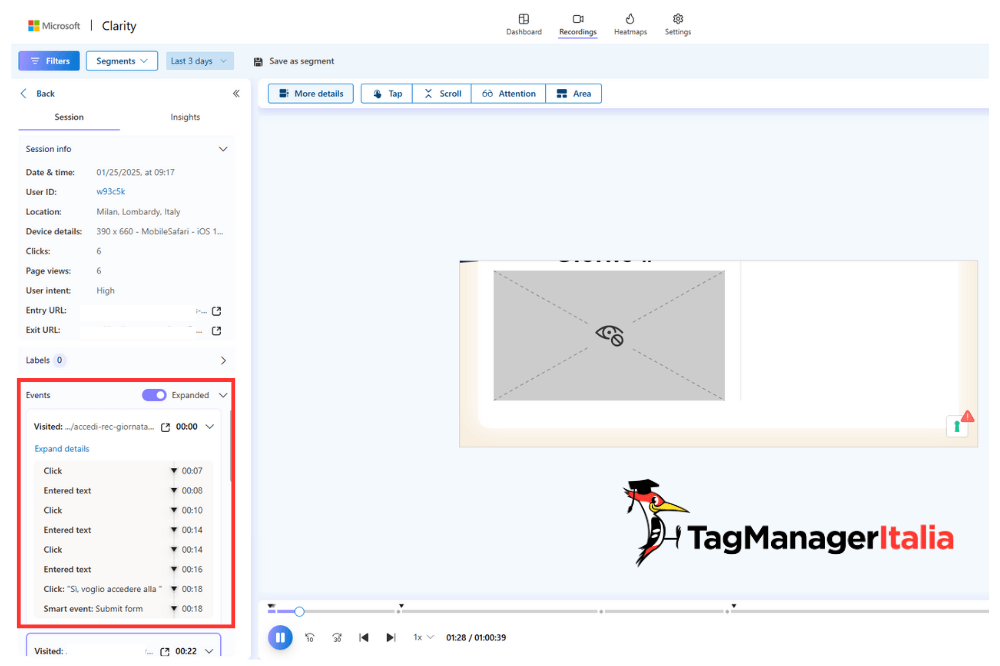Go to next page in the recording
This screenshot has width=1000, height=666.
[391, 638]
